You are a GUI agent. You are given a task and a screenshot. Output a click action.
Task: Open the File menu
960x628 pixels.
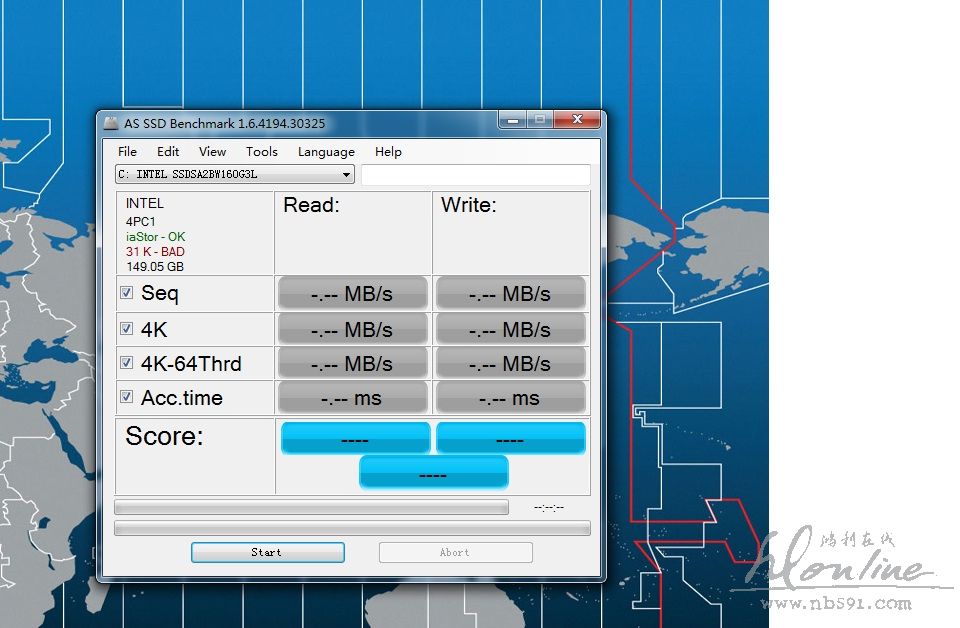point(127,152)
